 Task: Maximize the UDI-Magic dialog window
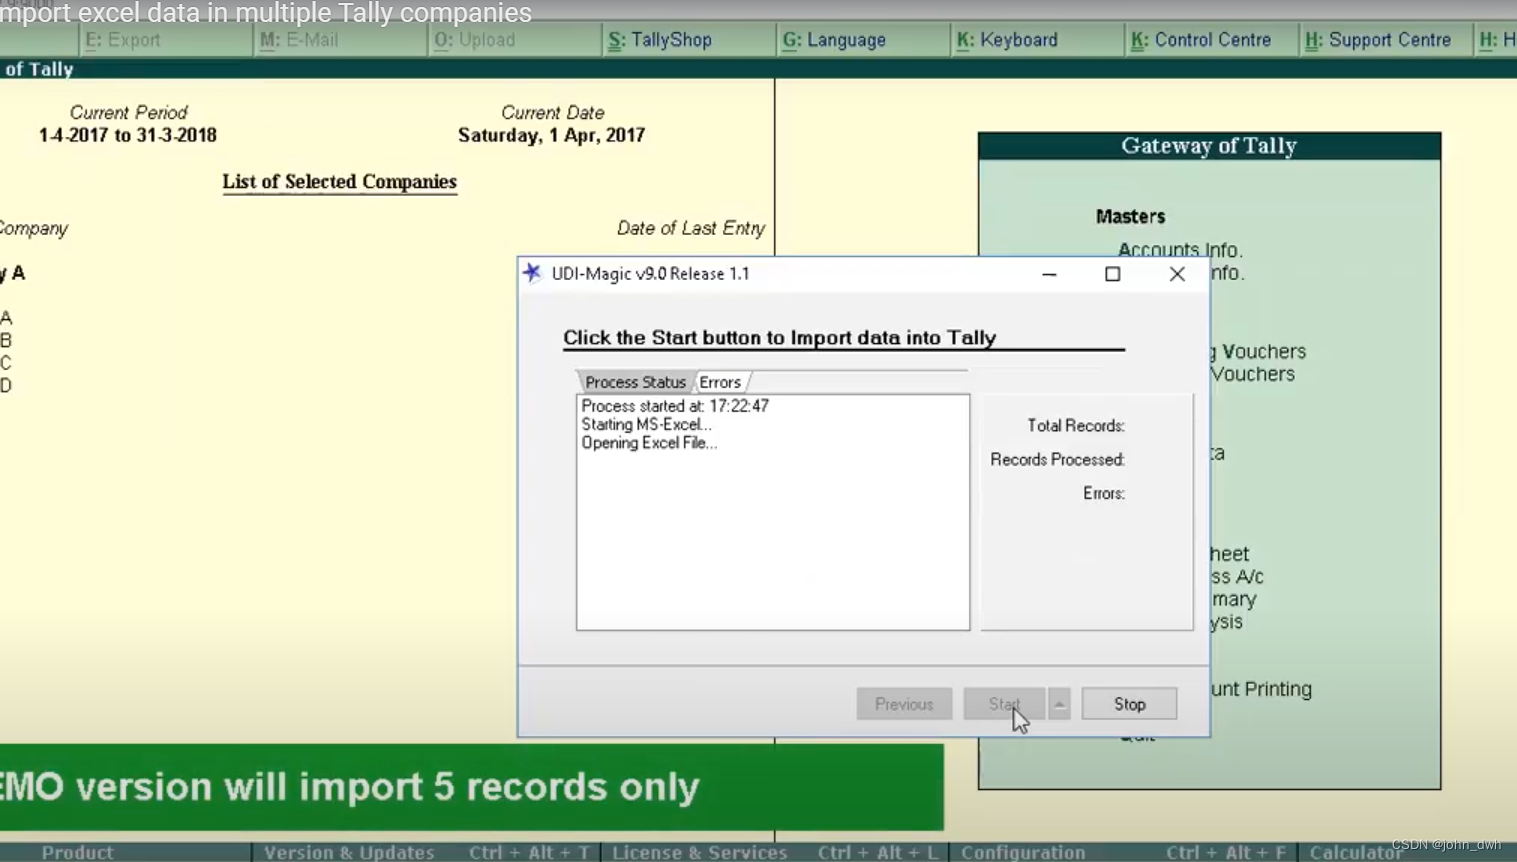tap(1112, 274)
